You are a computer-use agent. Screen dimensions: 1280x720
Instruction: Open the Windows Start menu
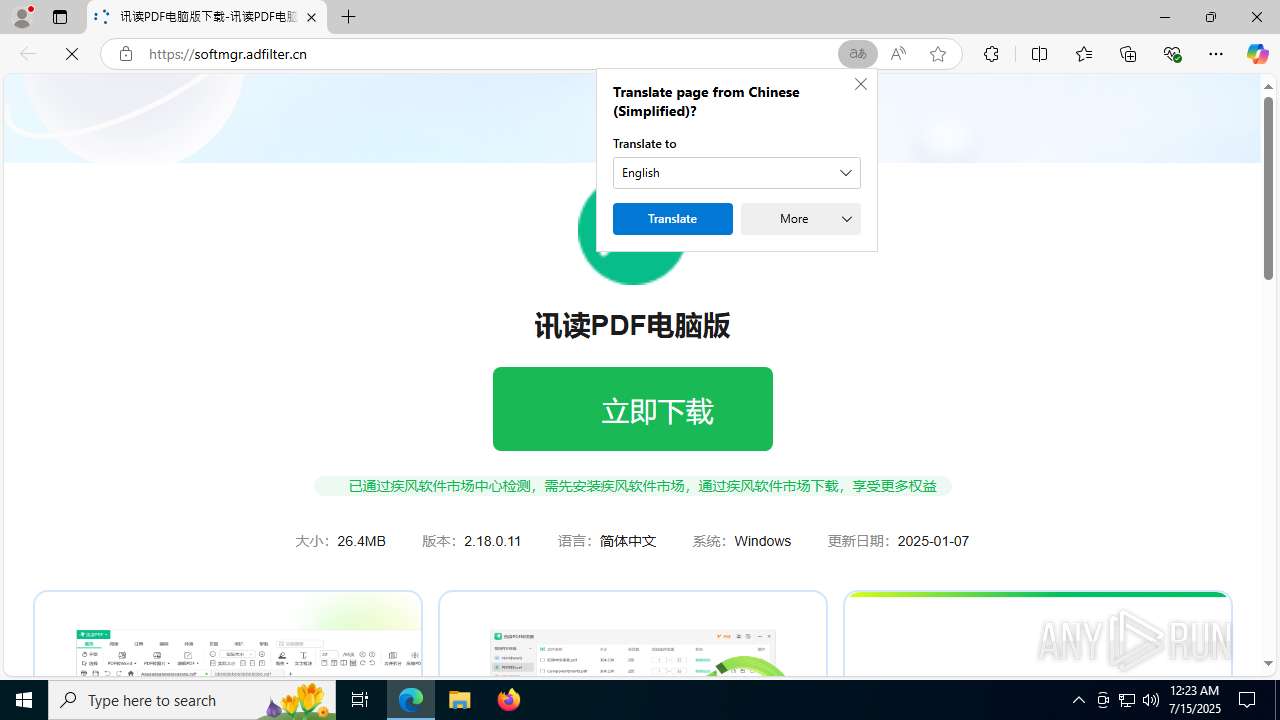[24, 700]
